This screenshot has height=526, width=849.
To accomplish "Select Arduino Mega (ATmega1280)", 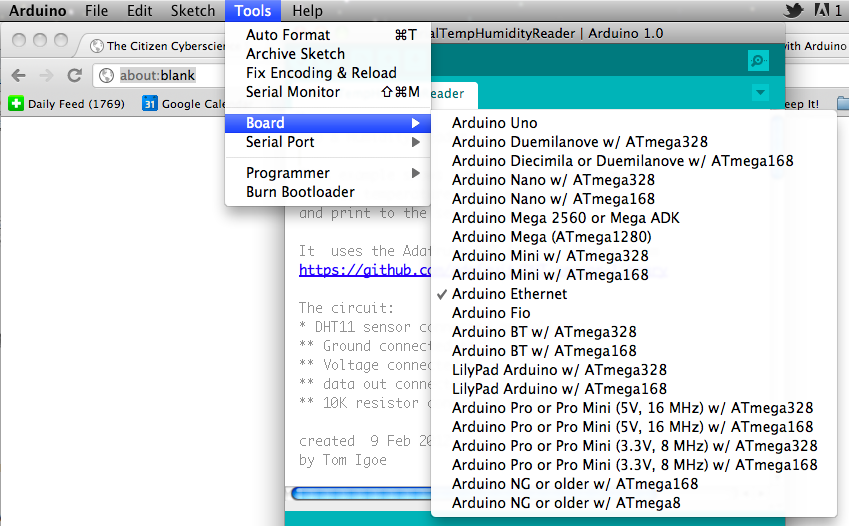I will tap(634, 237).
